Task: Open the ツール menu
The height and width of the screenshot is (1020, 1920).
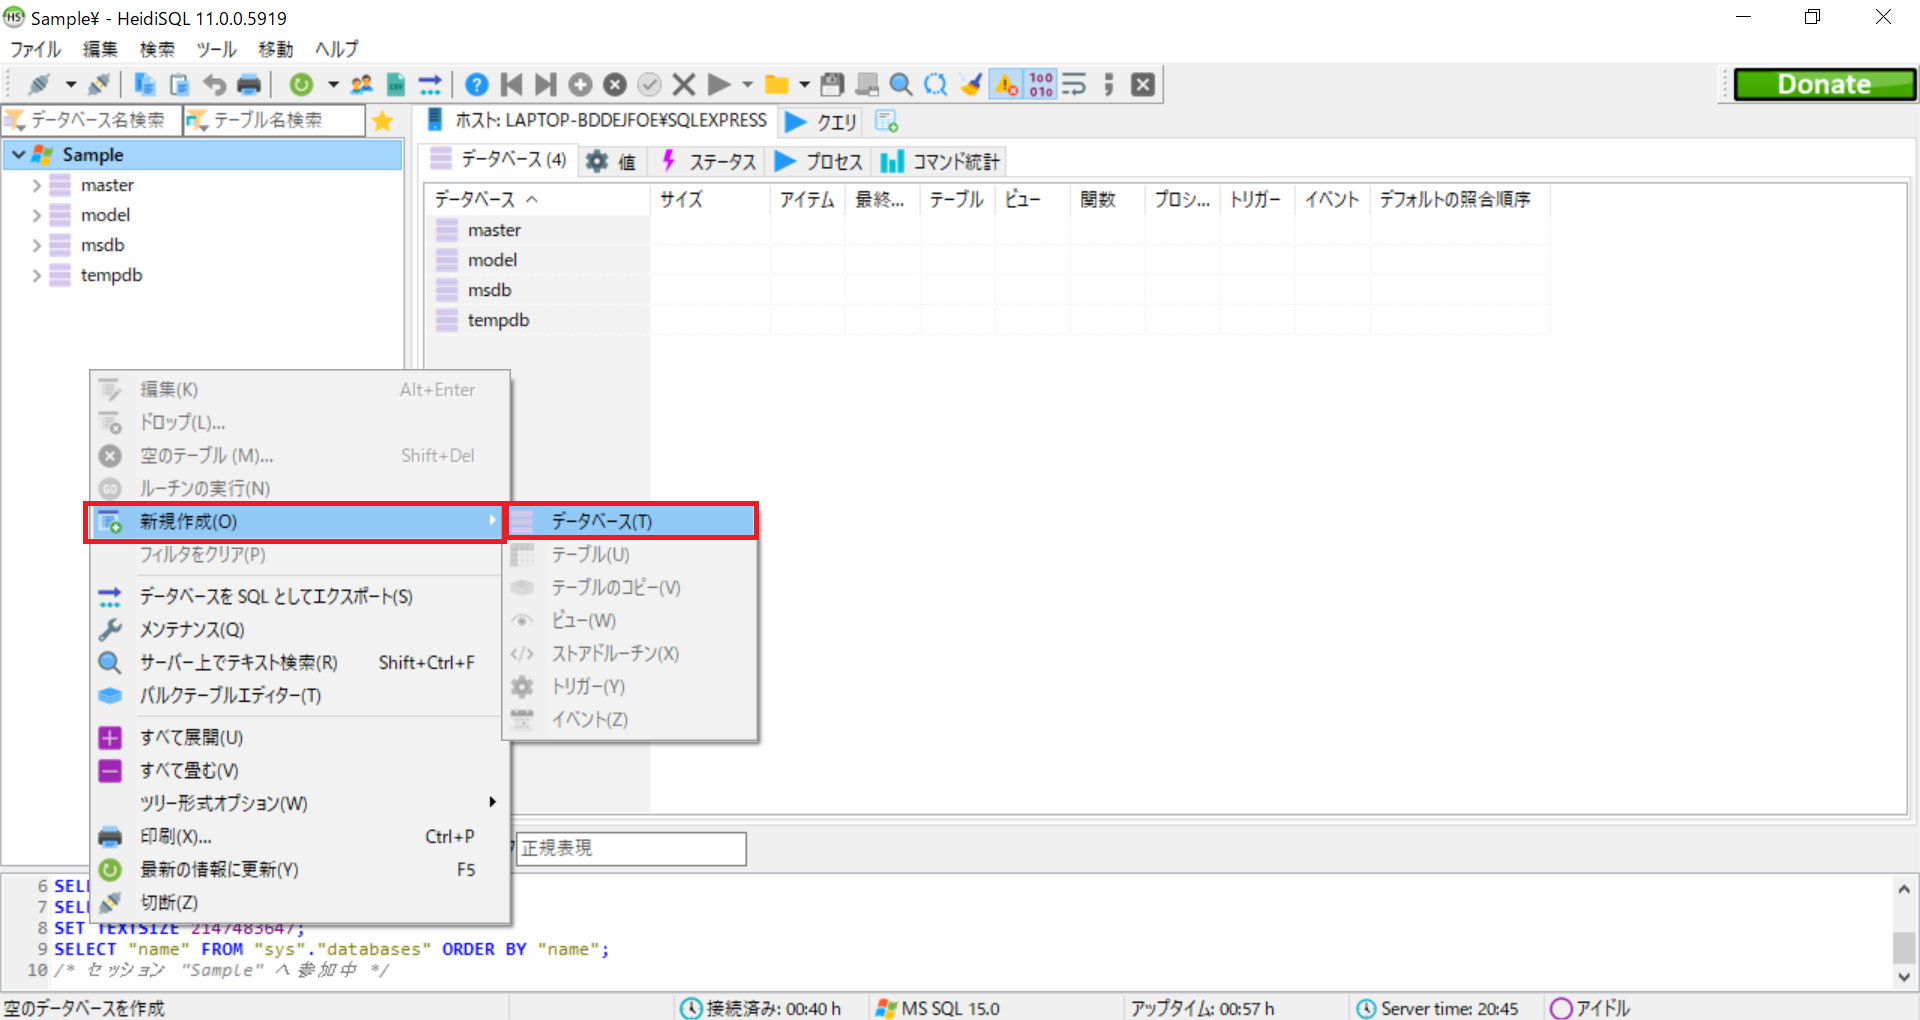Action: point(216,49)
